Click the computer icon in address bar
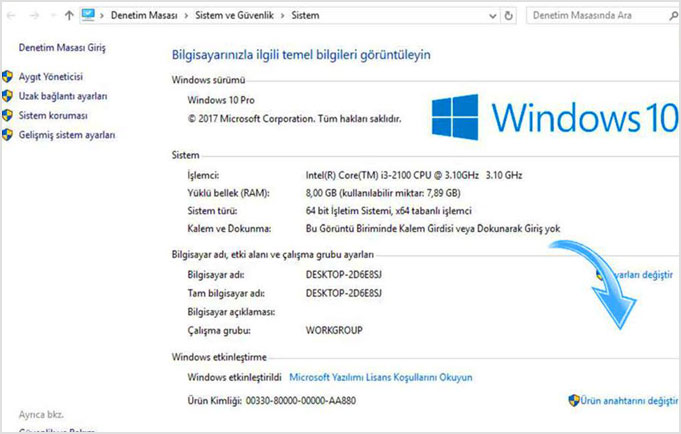This screenshot has height=434, width=681. coord(90,16)
